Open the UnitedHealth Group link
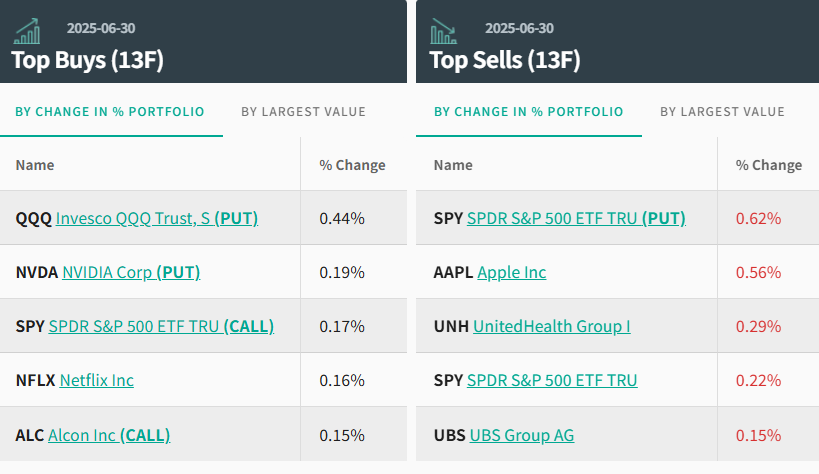 point(551,326)
